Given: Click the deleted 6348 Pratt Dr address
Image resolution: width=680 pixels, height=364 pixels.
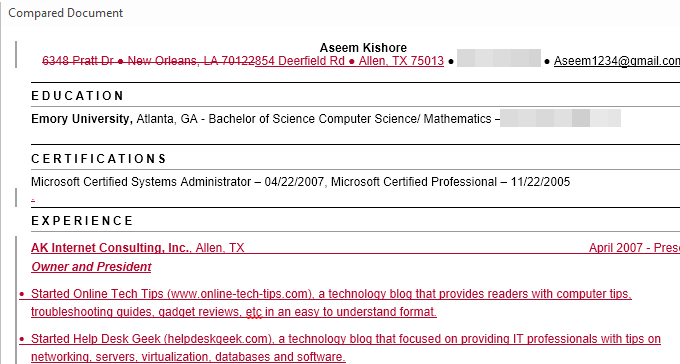Looking at the screenshot, I should [x=148, y=61].
